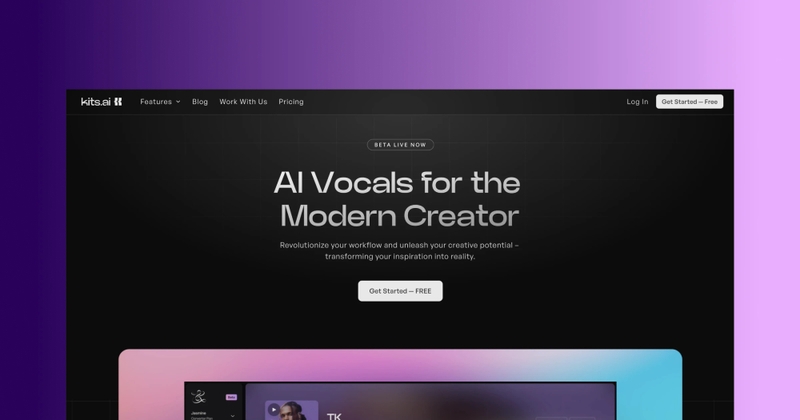
Task: Expand the Features dropdown menu
Action: tap(160, 102)
